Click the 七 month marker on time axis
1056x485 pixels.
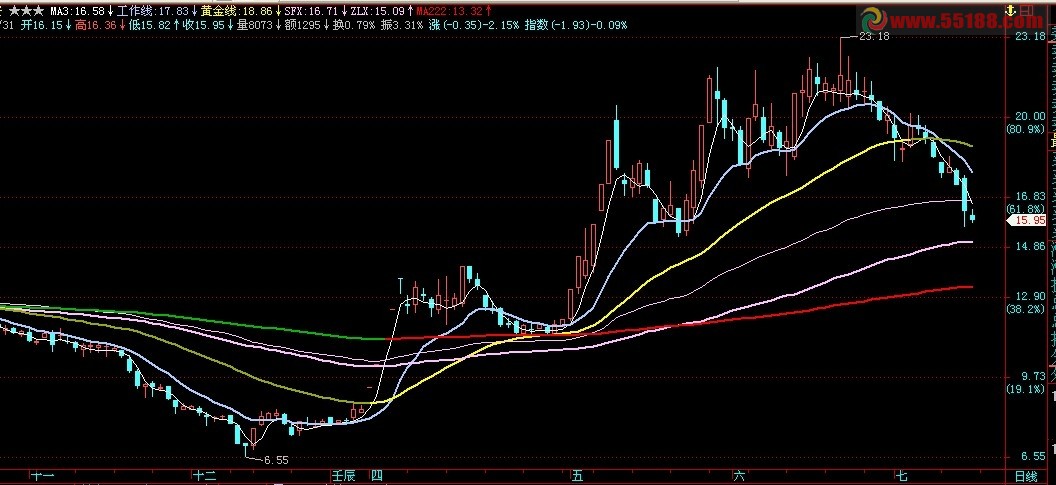pyautogui.click(x=902, y=476)
